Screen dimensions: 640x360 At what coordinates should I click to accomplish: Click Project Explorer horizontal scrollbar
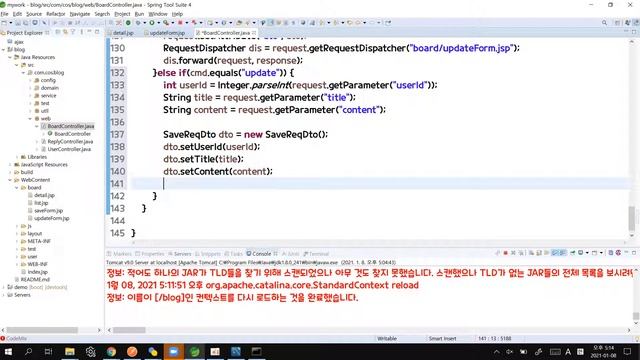pos(42,330)
